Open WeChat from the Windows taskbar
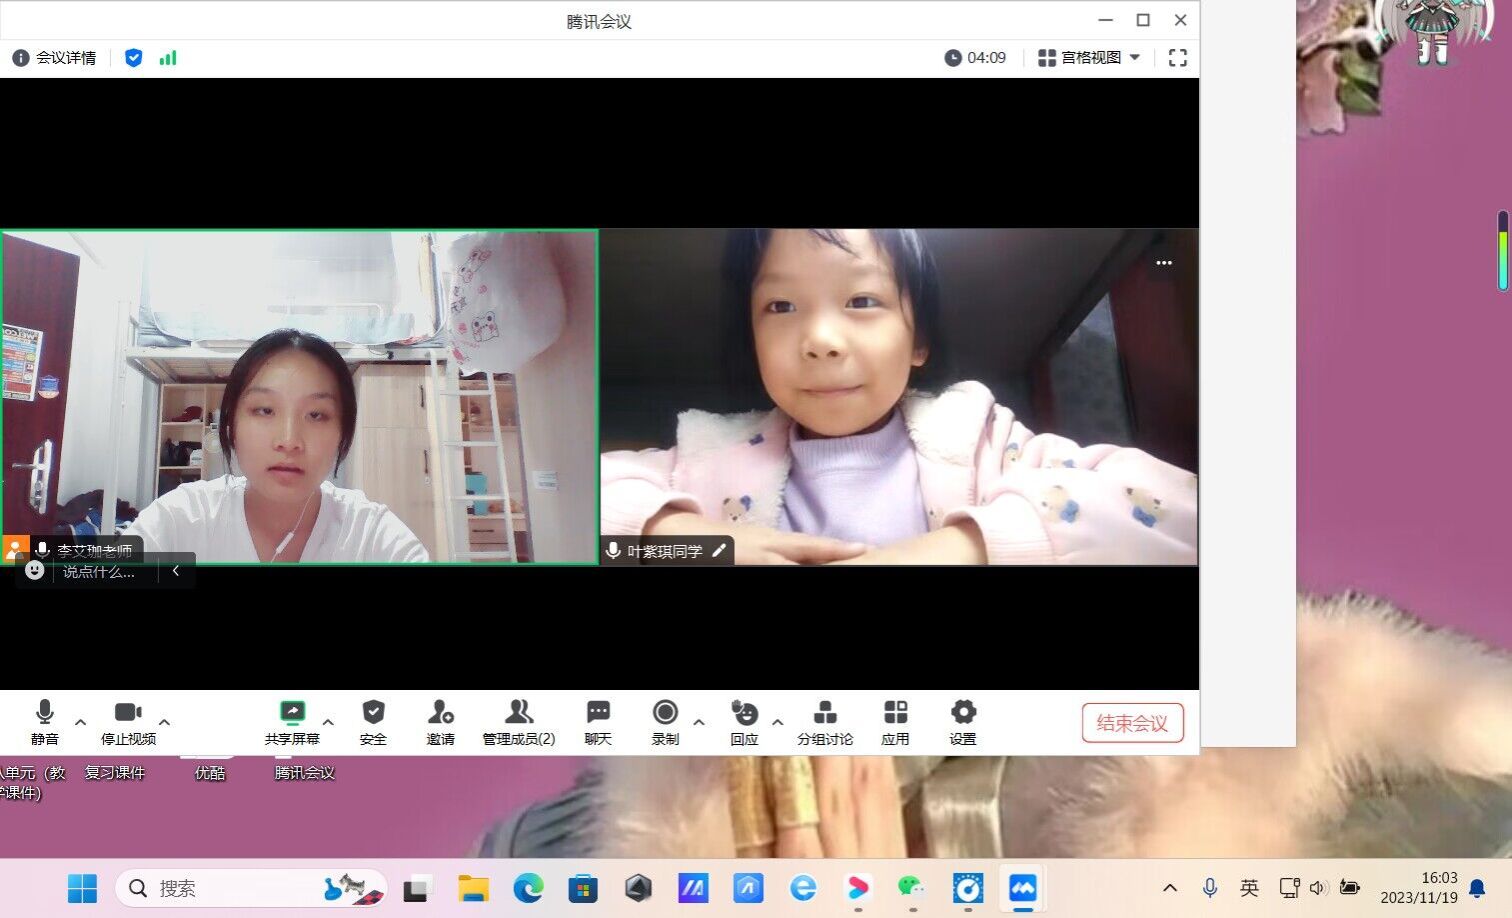The width and height of the screenshot is (1512, 918). click(x=911, y=887)
